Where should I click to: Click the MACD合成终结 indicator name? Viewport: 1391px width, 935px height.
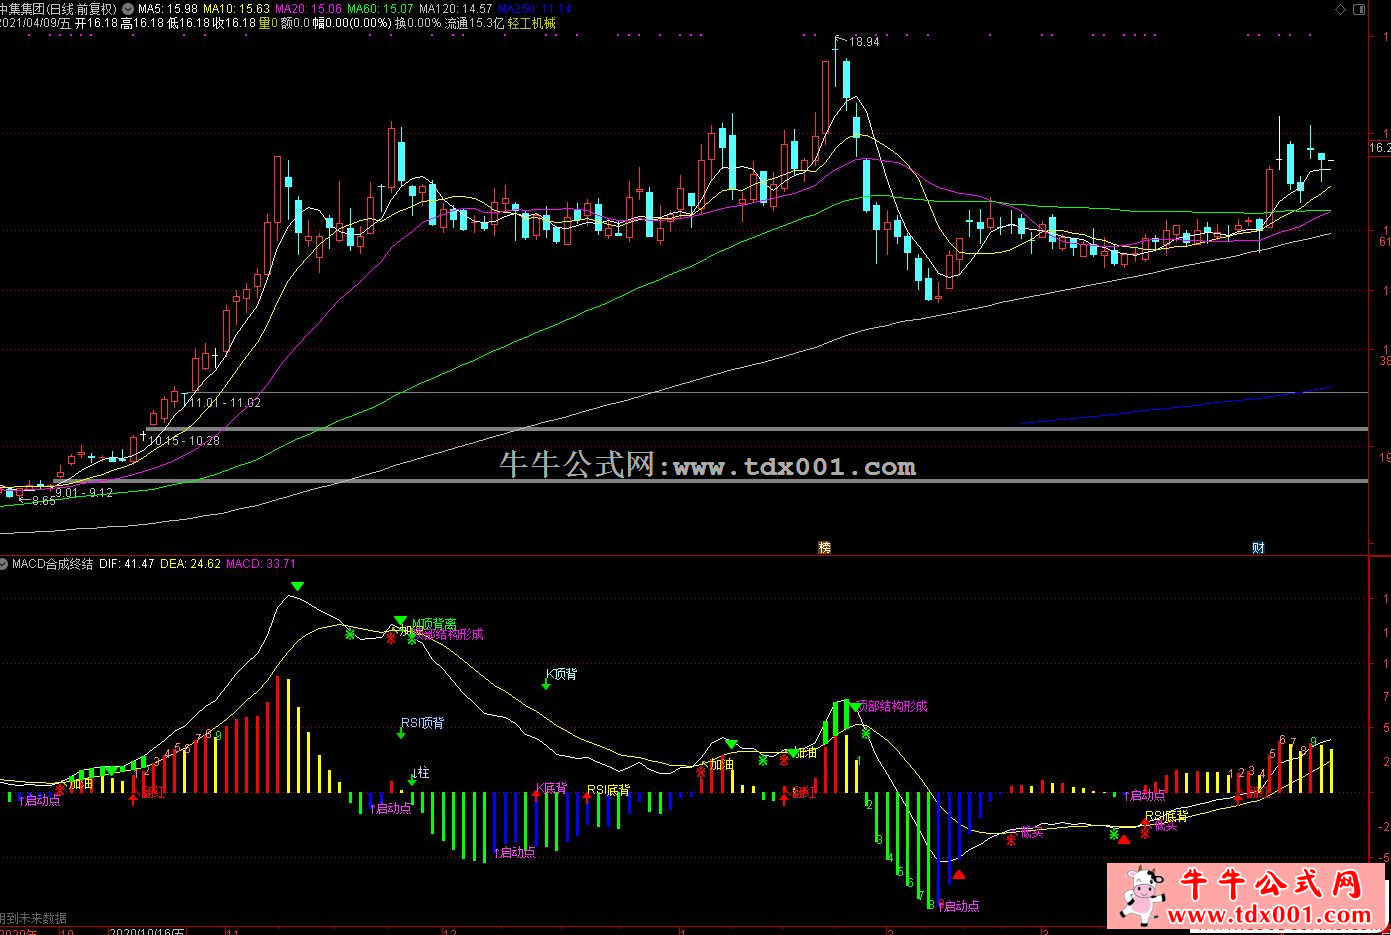click(x=53, y=564)
